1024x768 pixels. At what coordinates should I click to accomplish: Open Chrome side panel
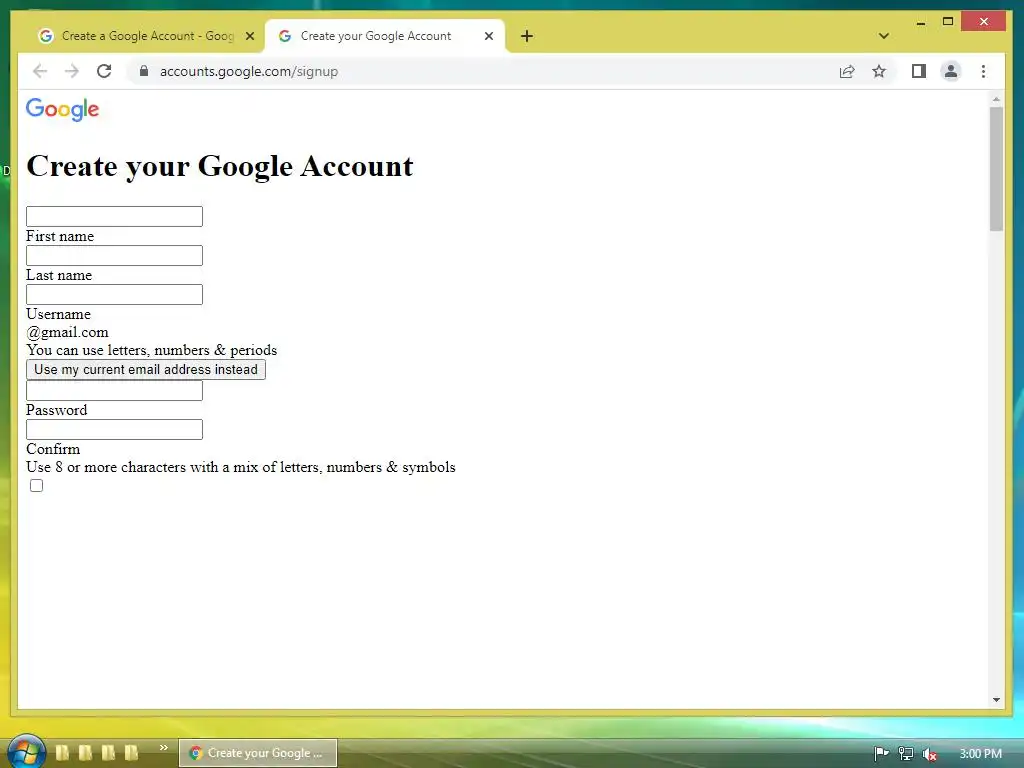point(919,71)
